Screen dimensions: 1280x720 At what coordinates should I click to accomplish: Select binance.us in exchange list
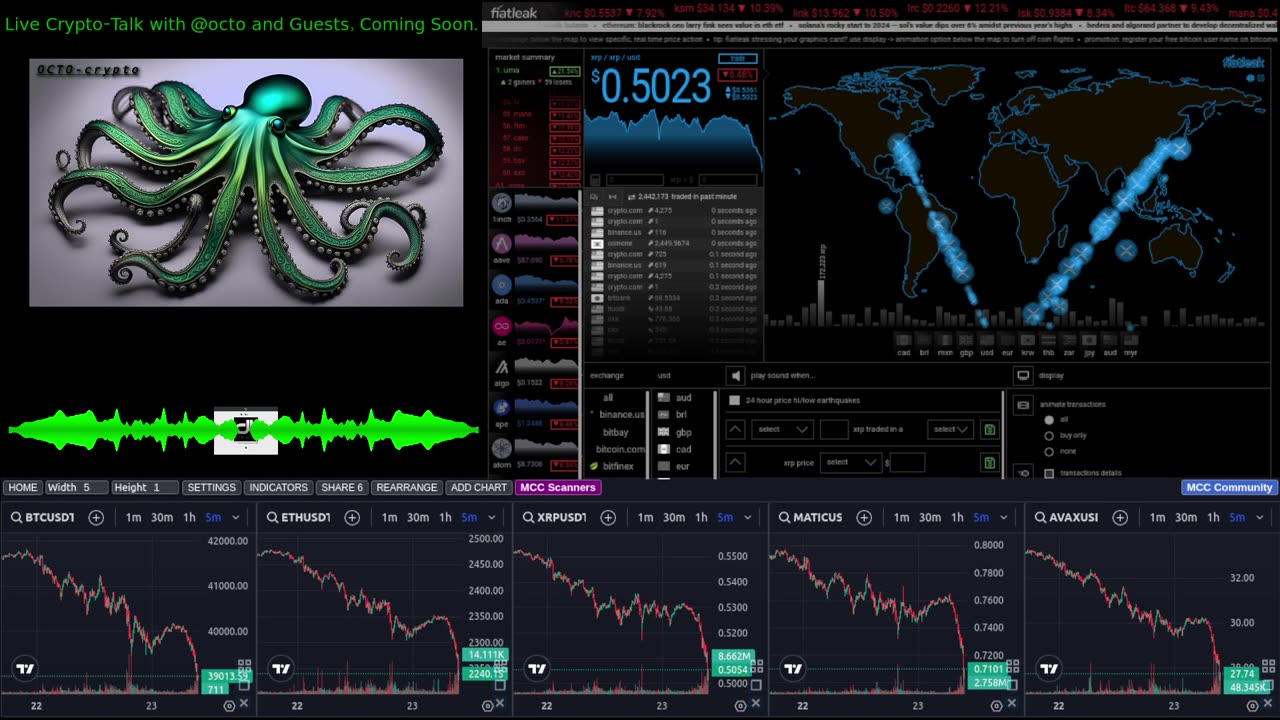coord(622,415)
